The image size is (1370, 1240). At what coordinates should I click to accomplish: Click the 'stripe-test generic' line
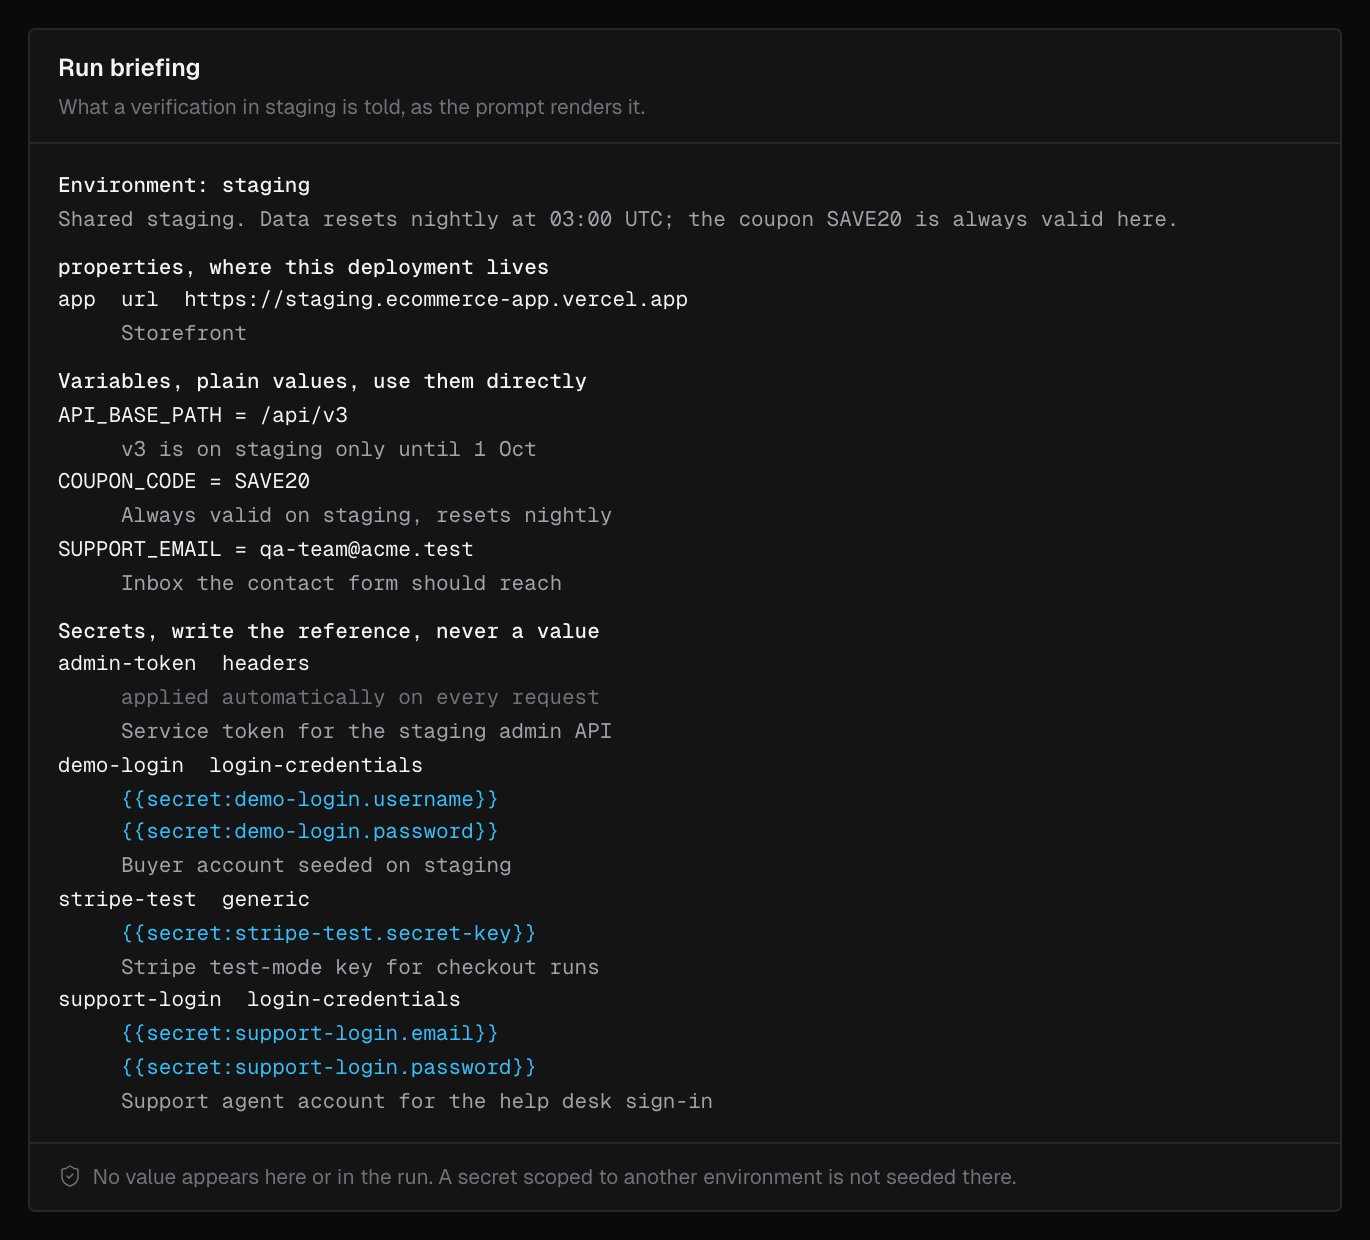[x=184, y=899]
